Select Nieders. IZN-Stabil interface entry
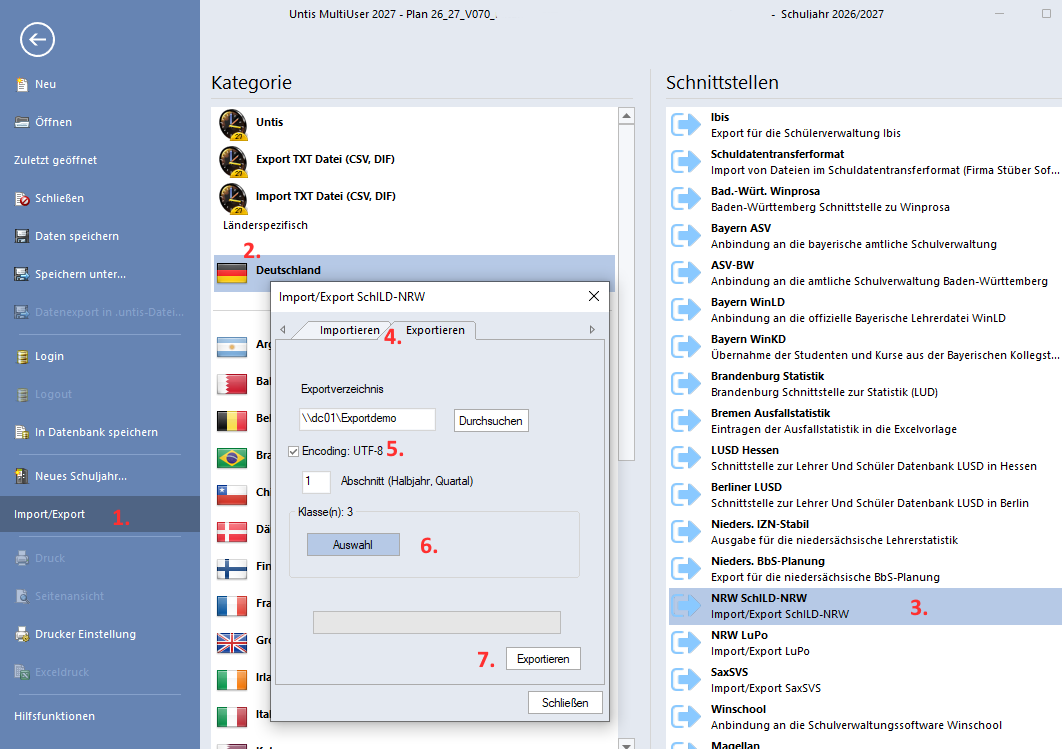 click(865, 532)
